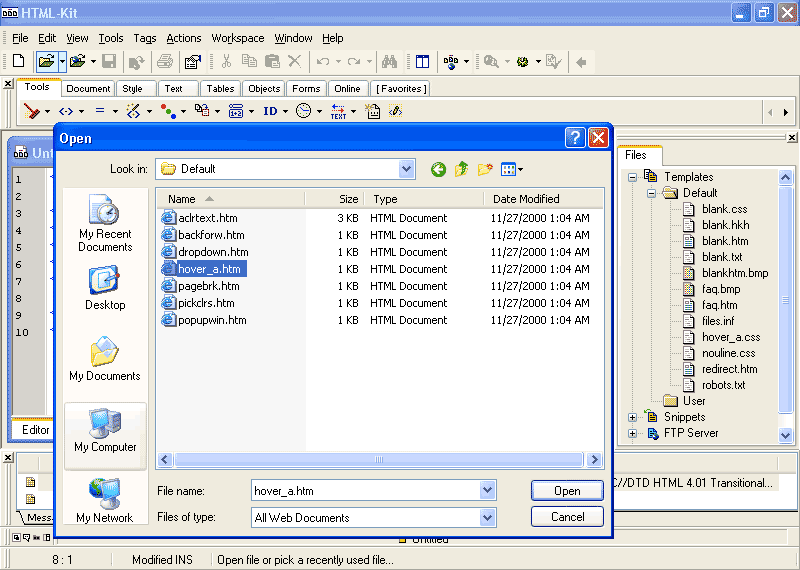Click into the File name input field
800x570 pixels.
366,491
